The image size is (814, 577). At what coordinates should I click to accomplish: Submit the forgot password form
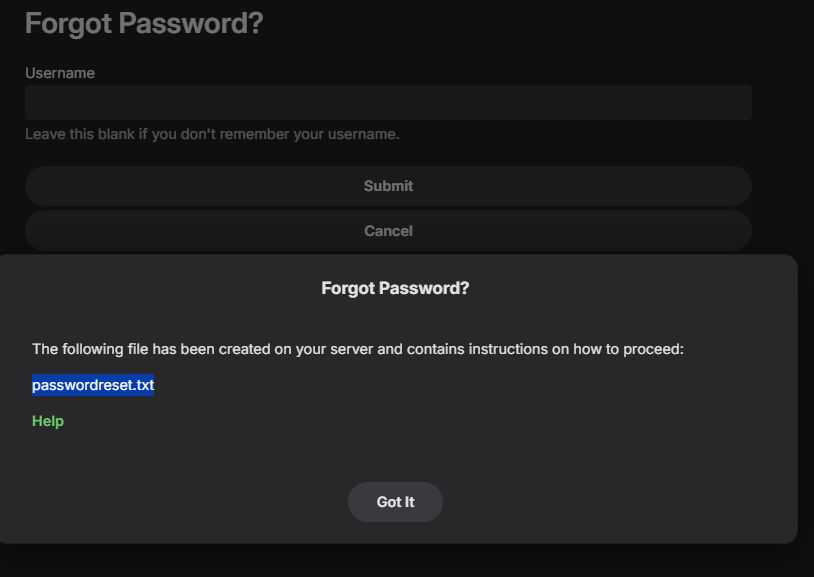pyautogui.click(x=388, y=186)
